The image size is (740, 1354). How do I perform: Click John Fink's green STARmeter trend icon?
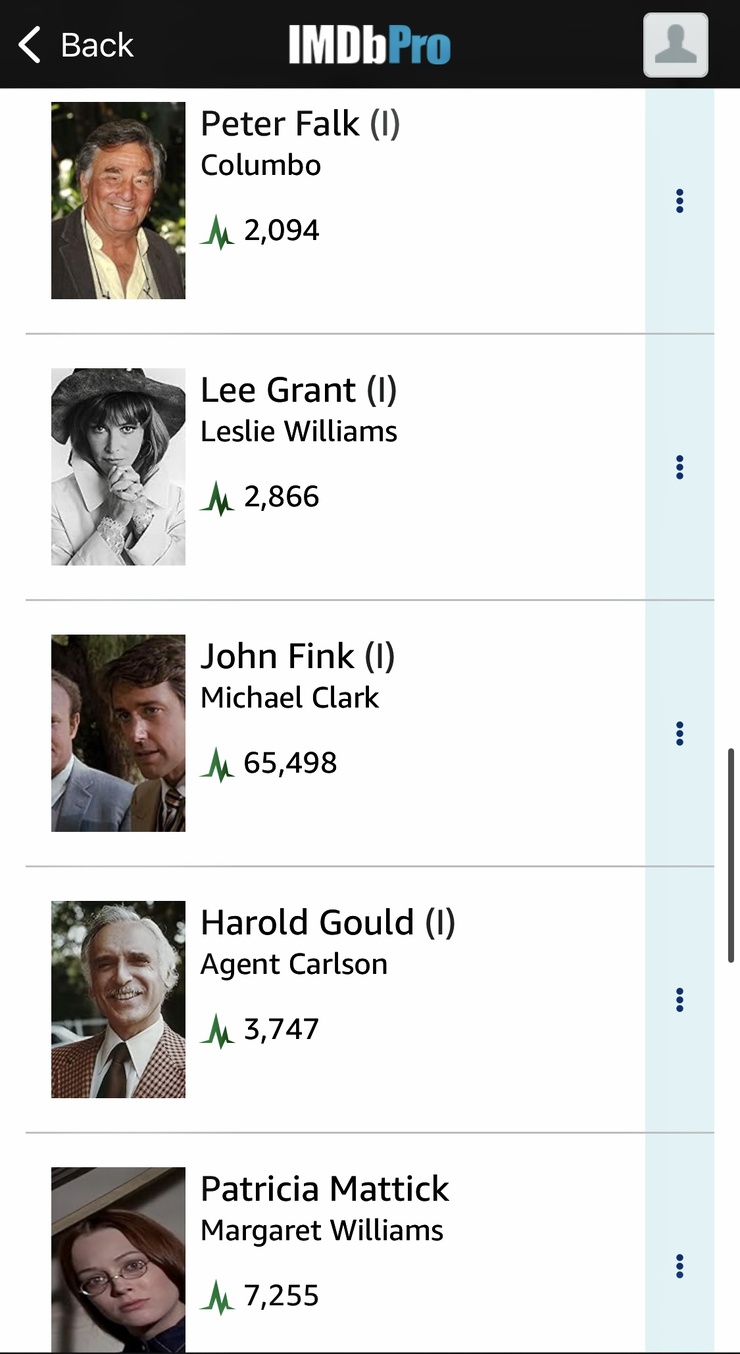coord(218,762)
